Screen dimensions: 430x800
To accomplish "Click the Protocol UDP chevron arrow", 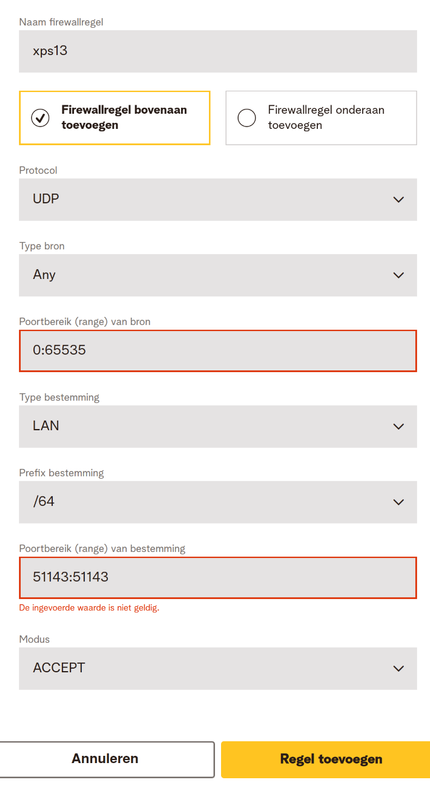I will [398, 199].
